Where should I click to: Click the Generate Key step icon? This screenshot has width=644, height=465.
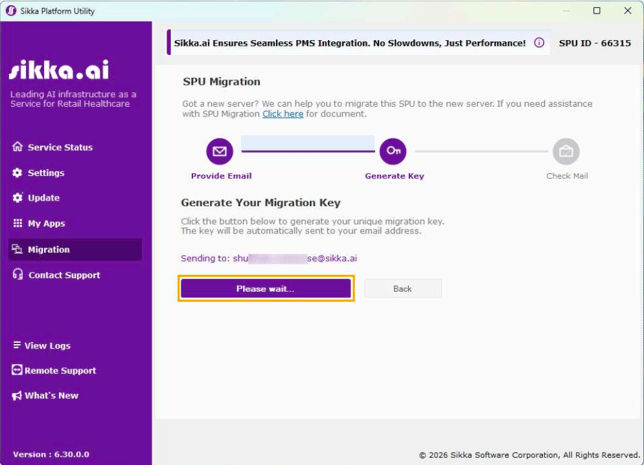click(393, 151)
